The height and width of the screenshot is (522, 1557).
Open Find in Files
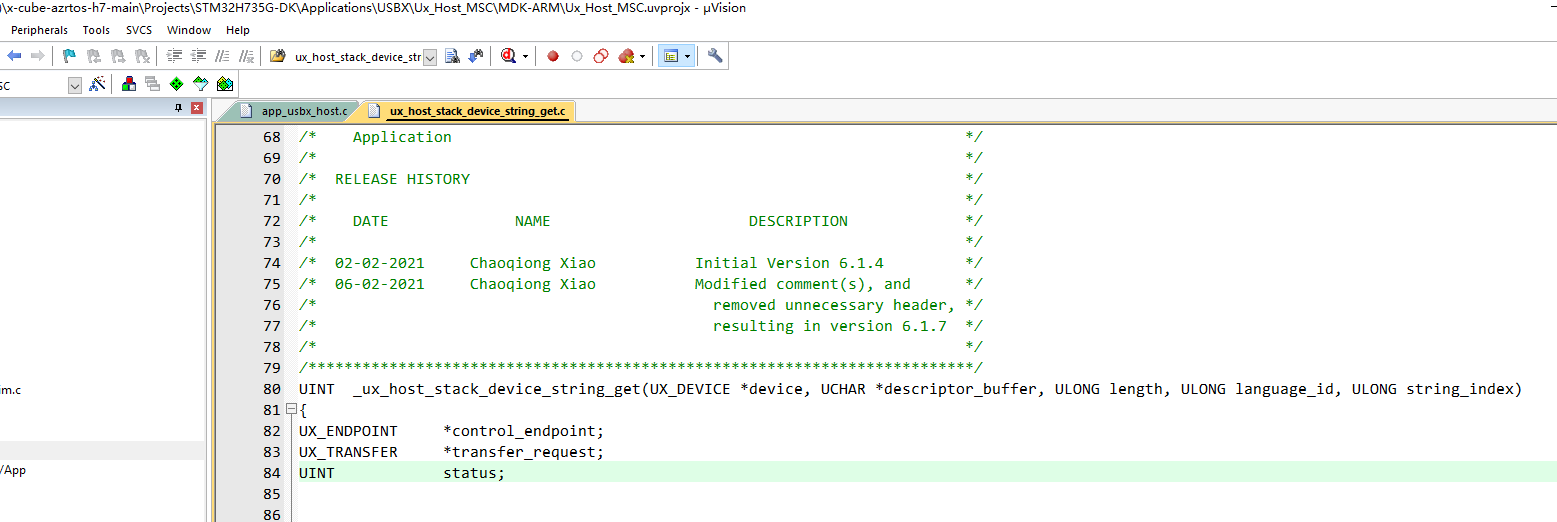[x=278, y=56]
